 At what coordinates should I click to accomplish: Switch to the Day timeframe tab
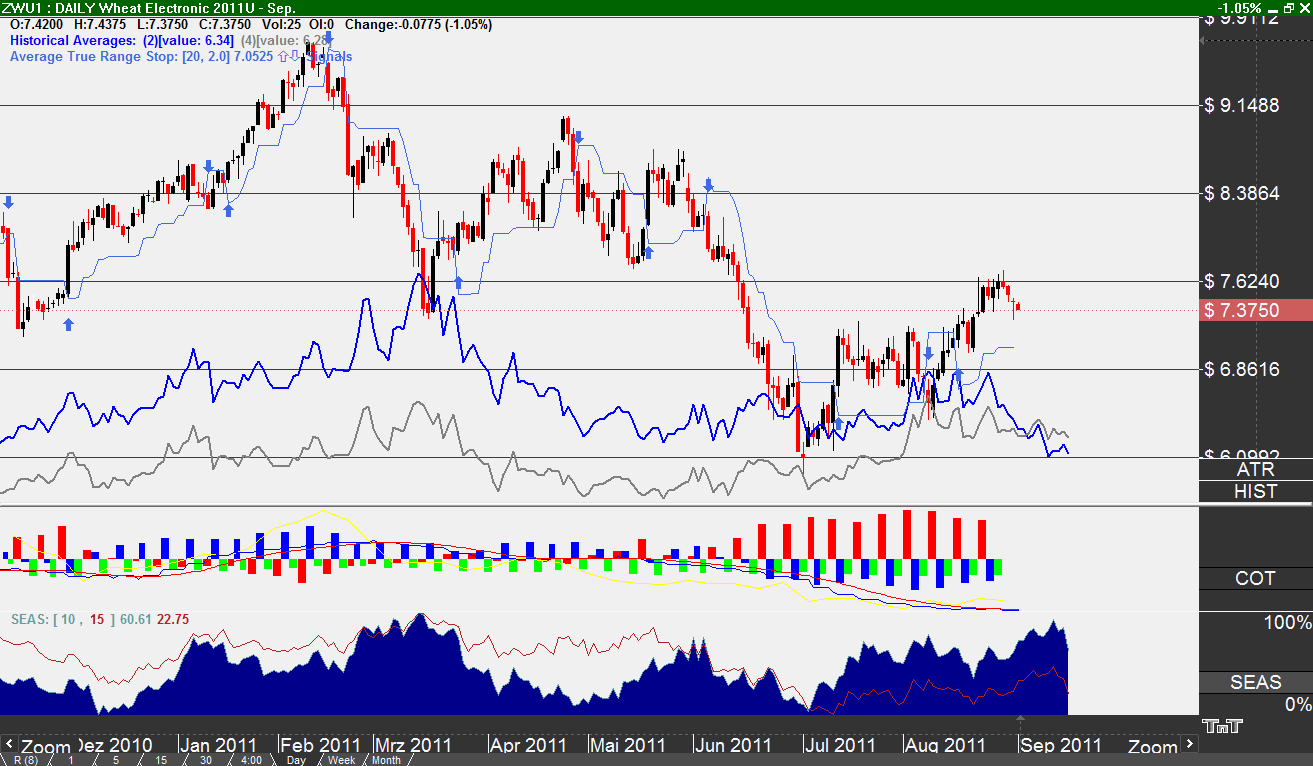(x=296, y=760)
